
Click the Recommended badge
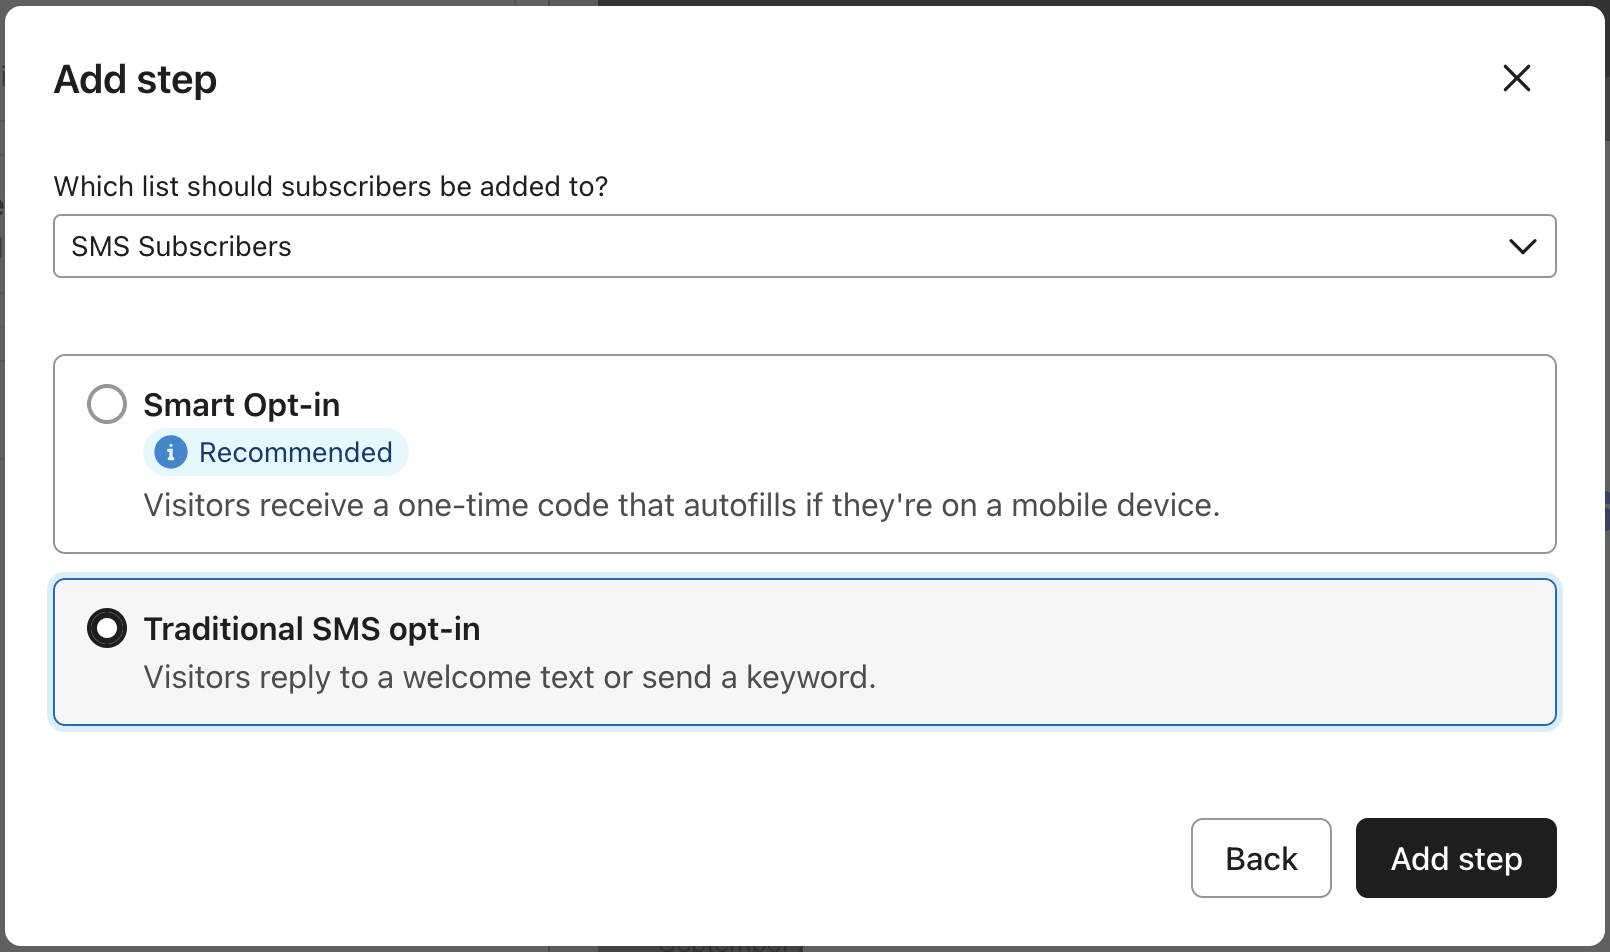[x=275, y=452]
